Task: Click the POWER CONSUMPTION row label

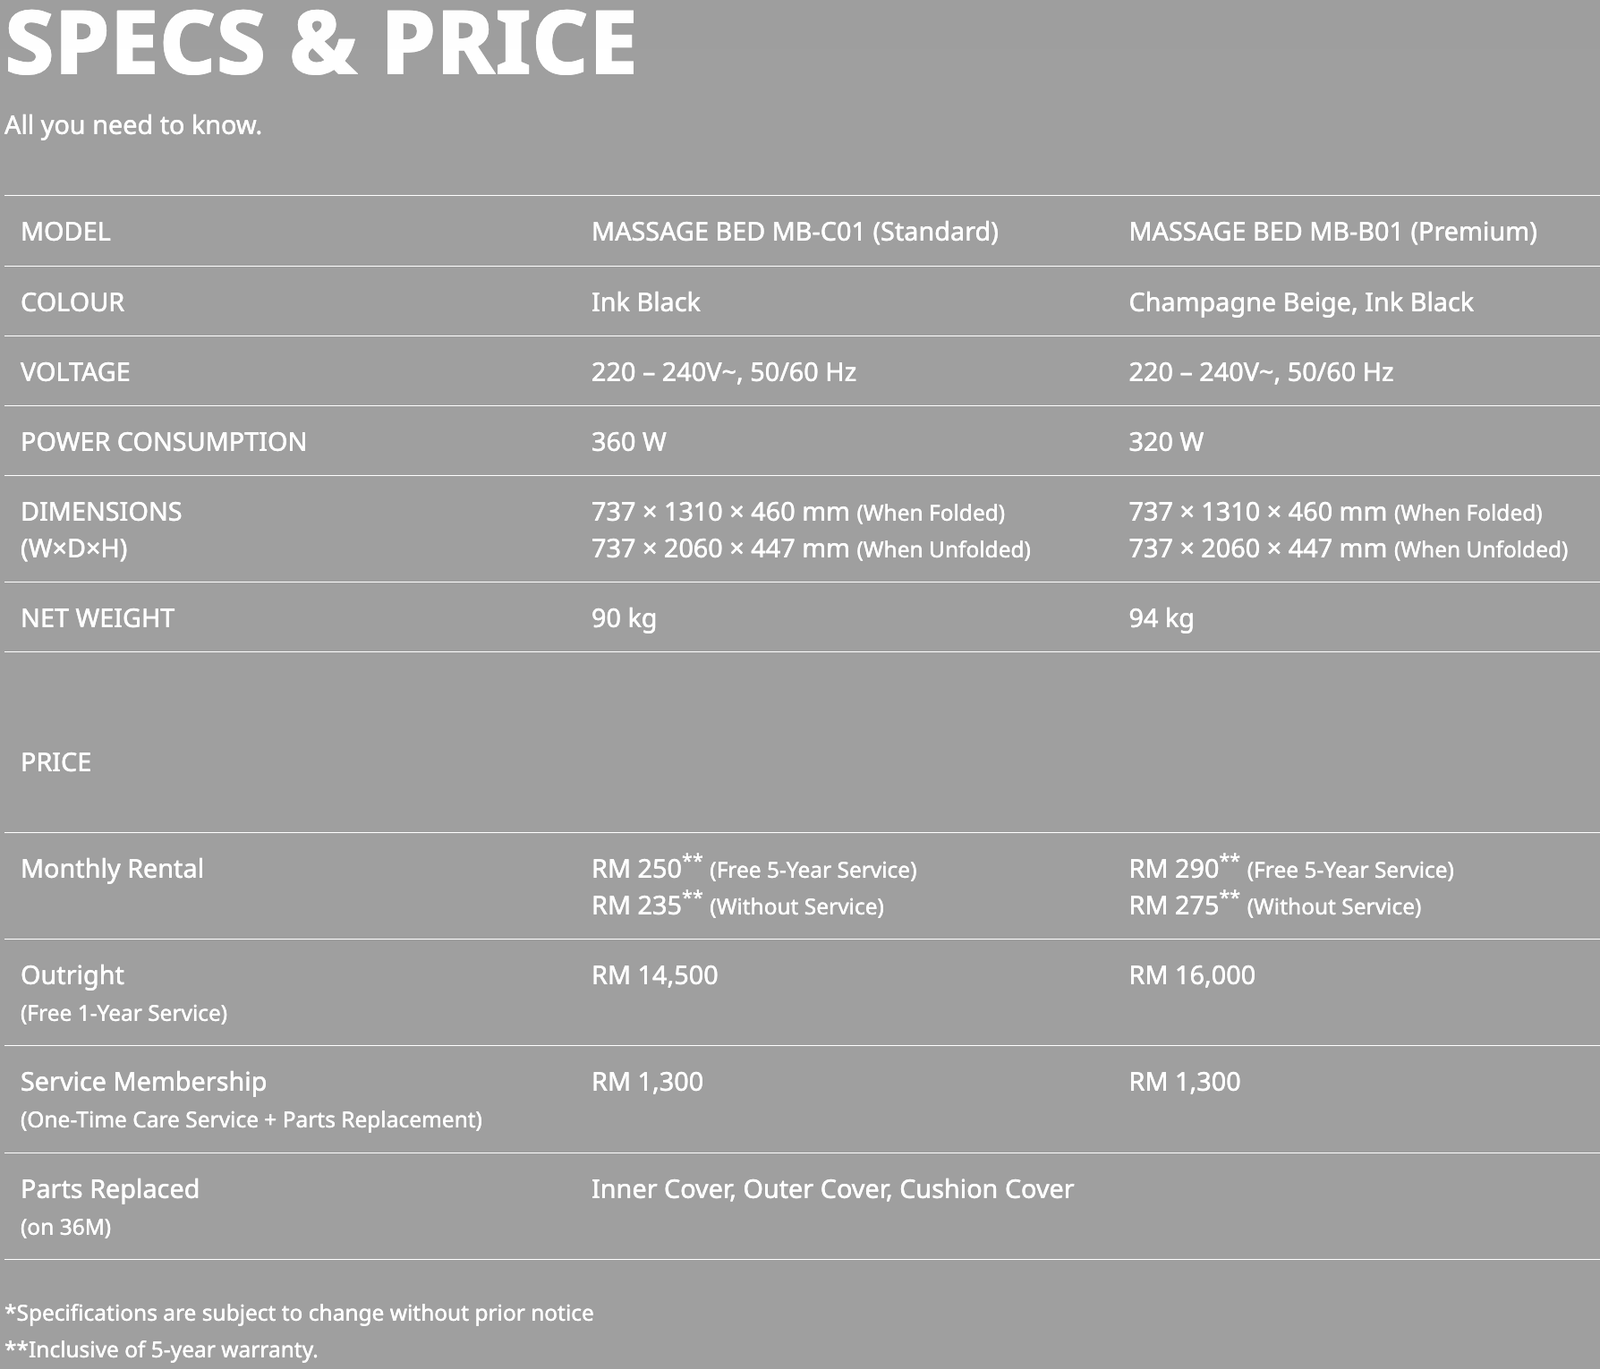Action: tap(163, 442)
